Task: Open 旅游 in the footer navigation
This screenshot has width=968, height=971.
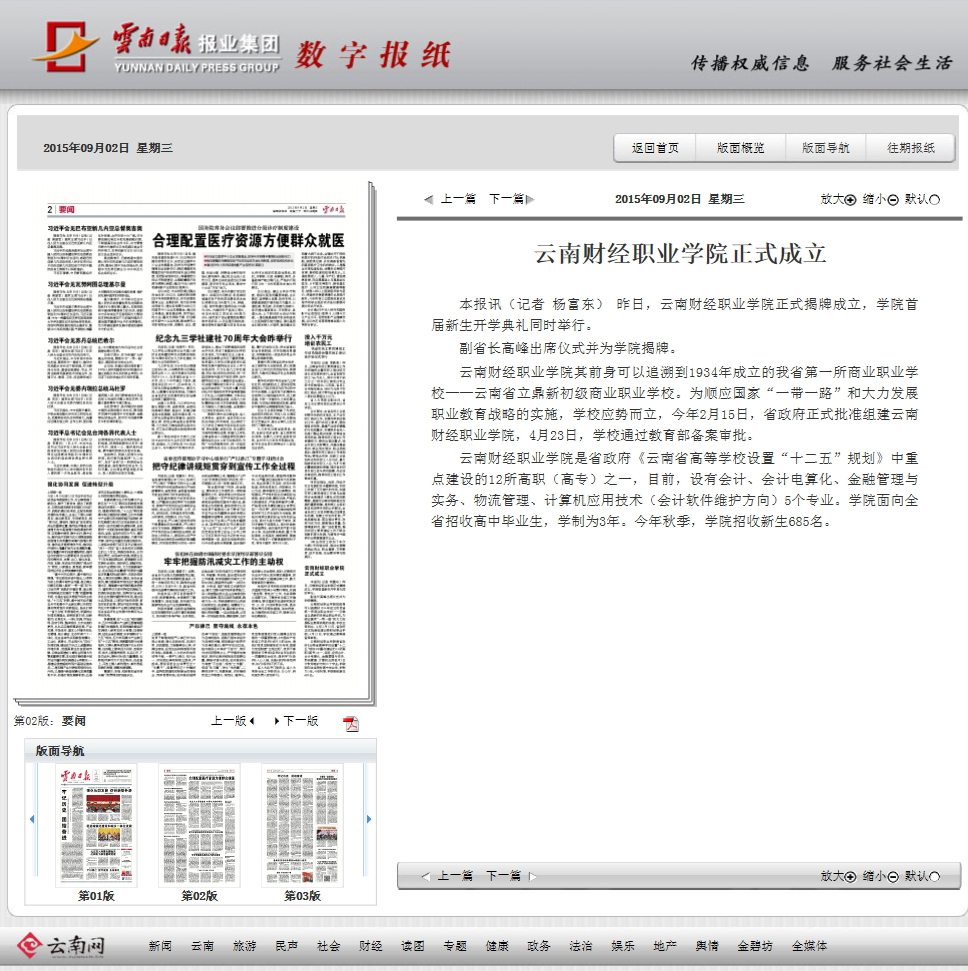Action: tap(244, 946)
